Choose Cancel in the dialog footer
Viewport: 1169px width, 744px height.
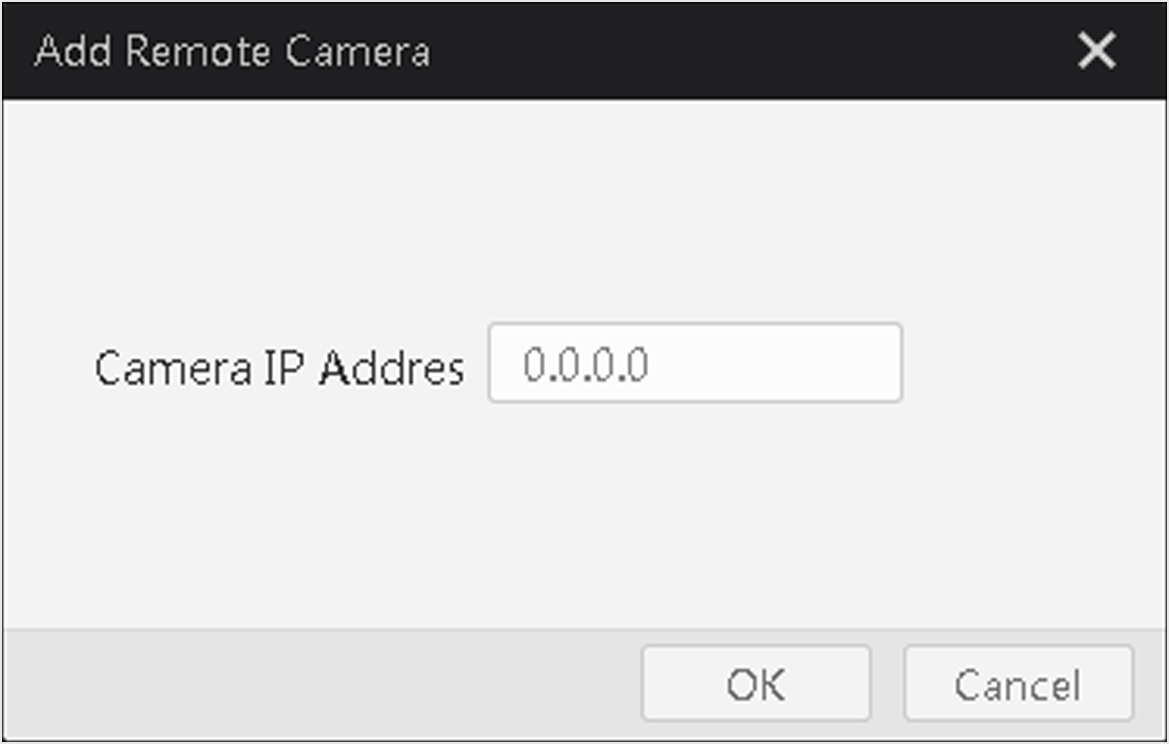click(x=1018, y=685)
